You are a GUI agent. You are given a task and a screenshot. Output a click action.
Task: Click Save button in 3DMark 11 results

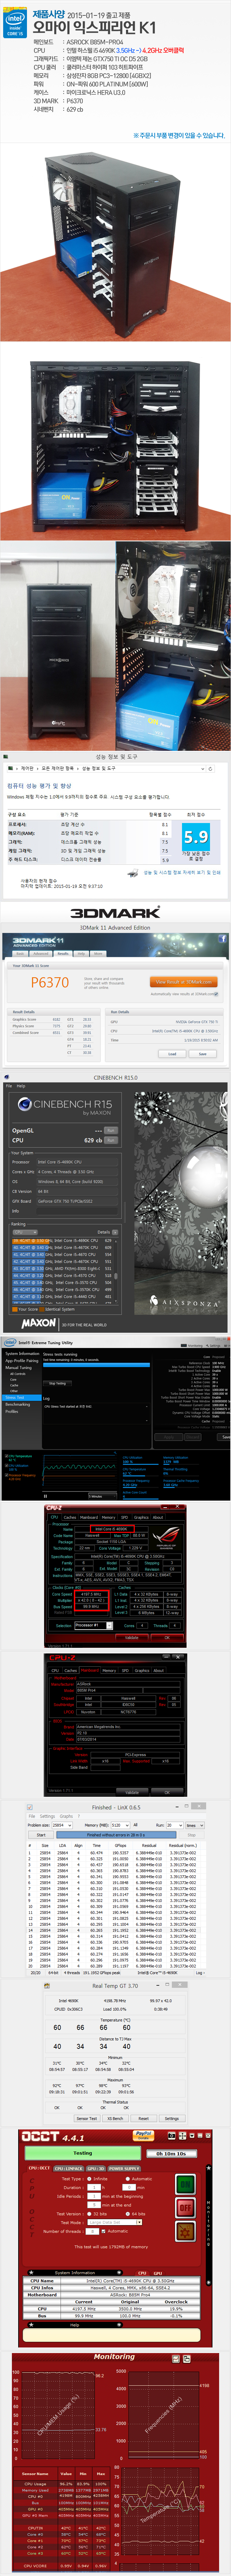coord(203,1054)
